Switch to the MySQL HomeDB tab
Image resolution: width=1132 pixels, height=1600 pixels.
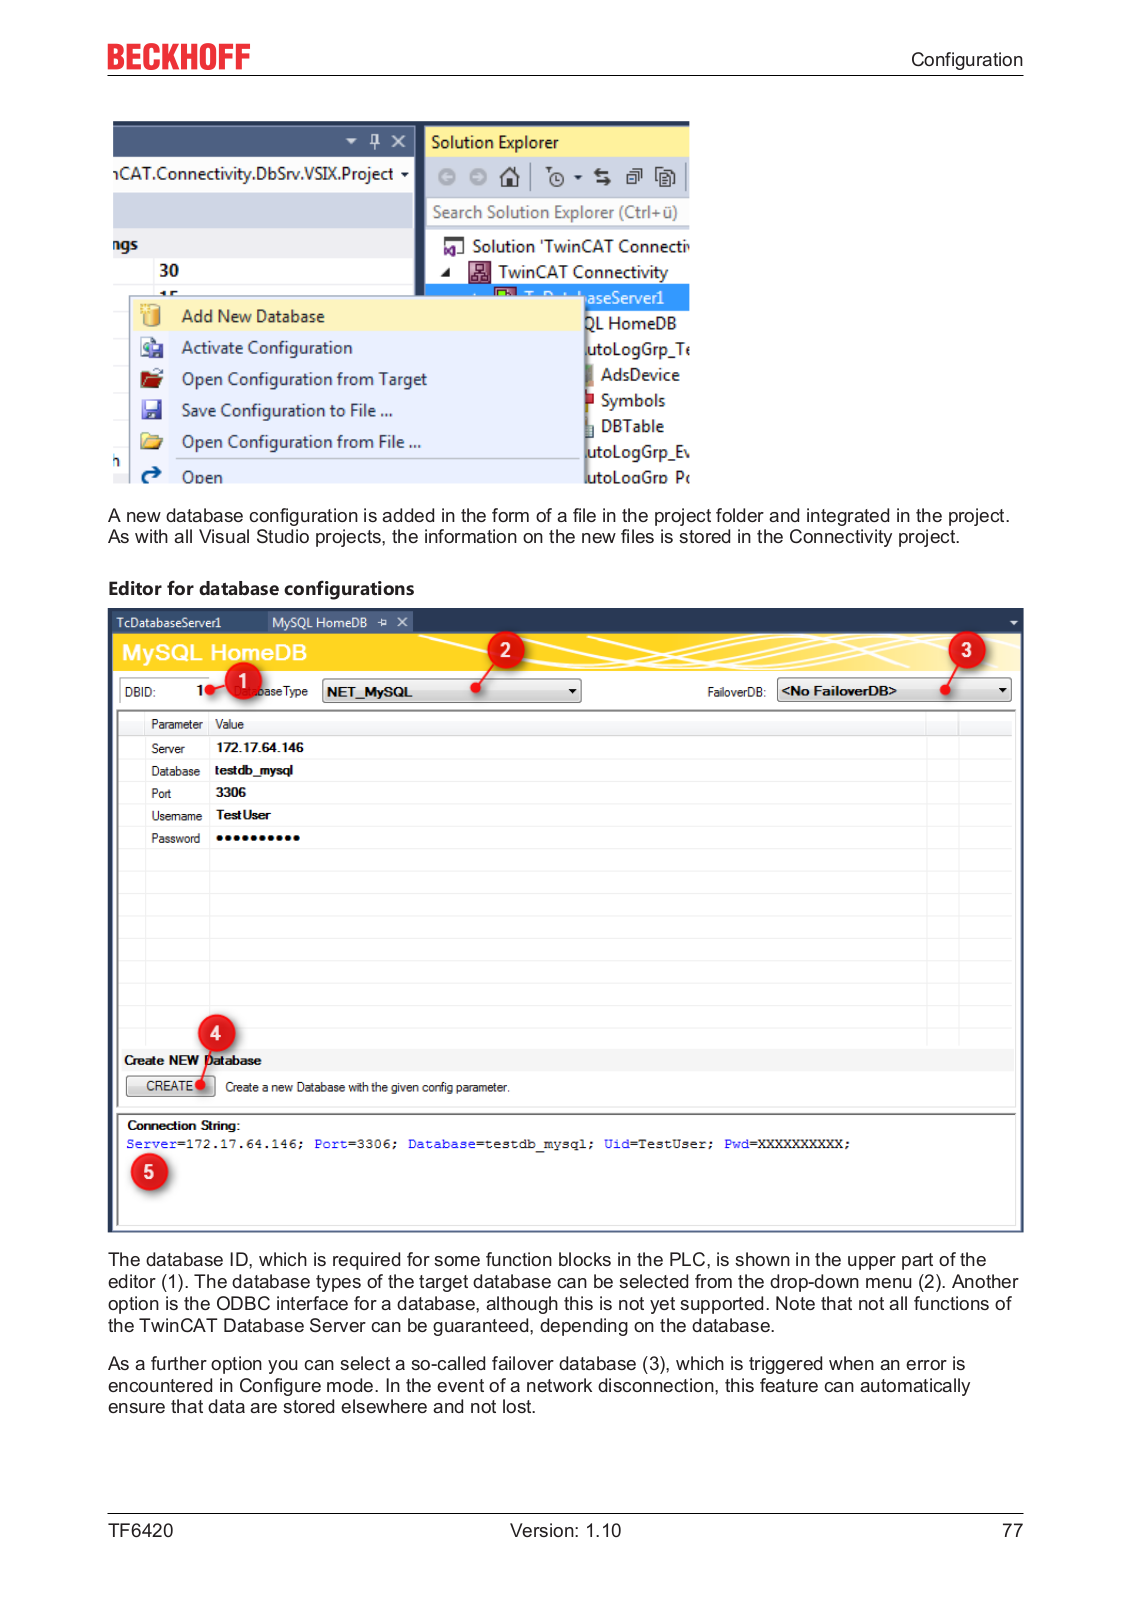click(x=320, y=622)
